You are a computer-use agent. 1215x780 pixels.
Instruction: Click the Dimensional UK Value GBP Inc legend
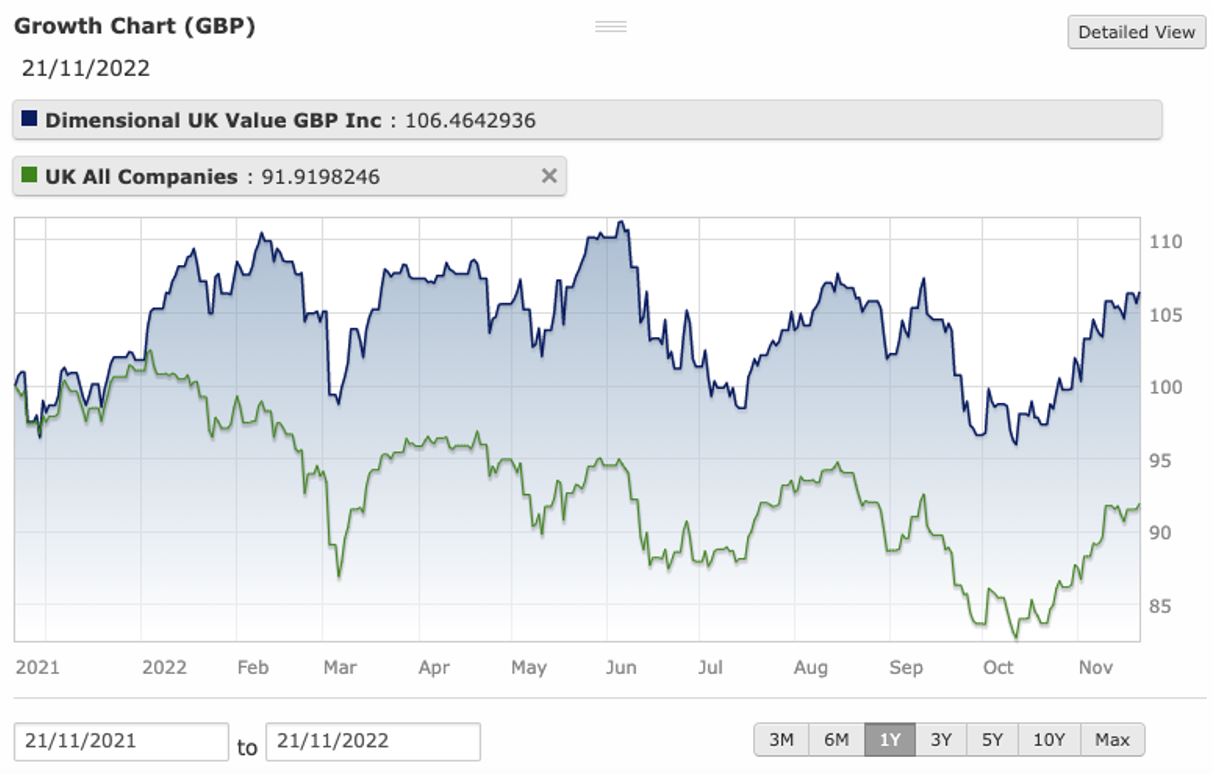pyautogui.click(x=213, y=120)
